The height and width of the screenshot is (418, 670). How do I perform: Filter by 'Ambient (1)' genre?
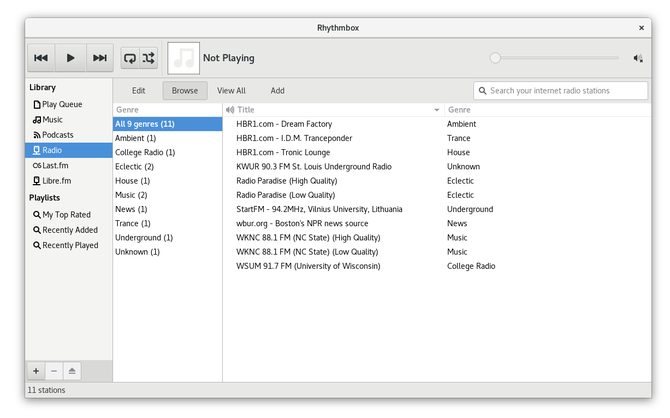click(168, 138)
